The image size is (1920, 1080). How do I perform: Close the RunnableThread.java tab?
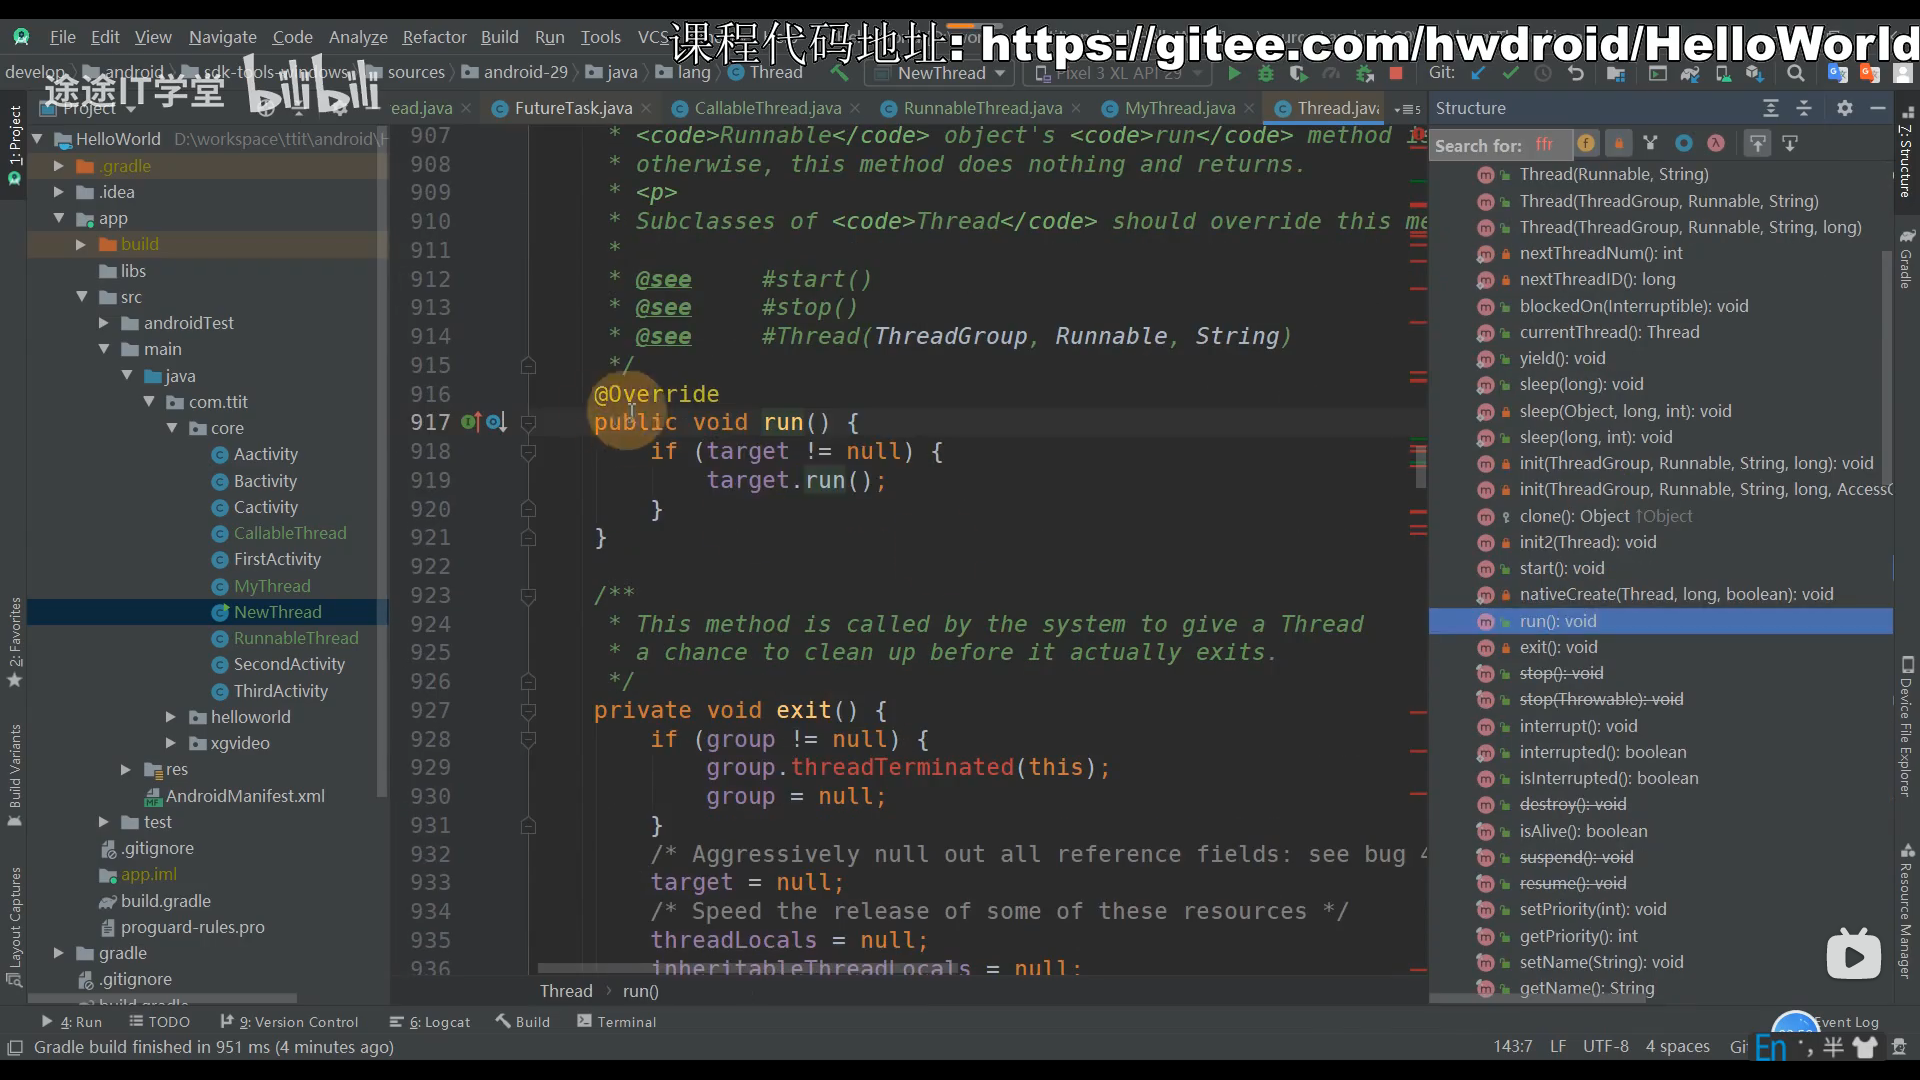[x=1076, y=108]
